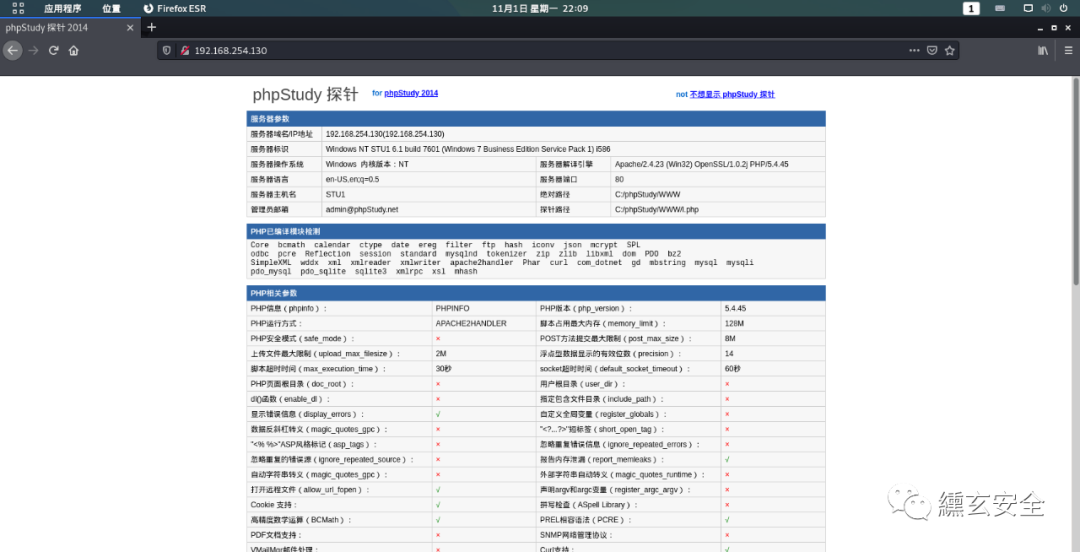
Task: Follow the phpStudy 2014 link
Action: 411,93
